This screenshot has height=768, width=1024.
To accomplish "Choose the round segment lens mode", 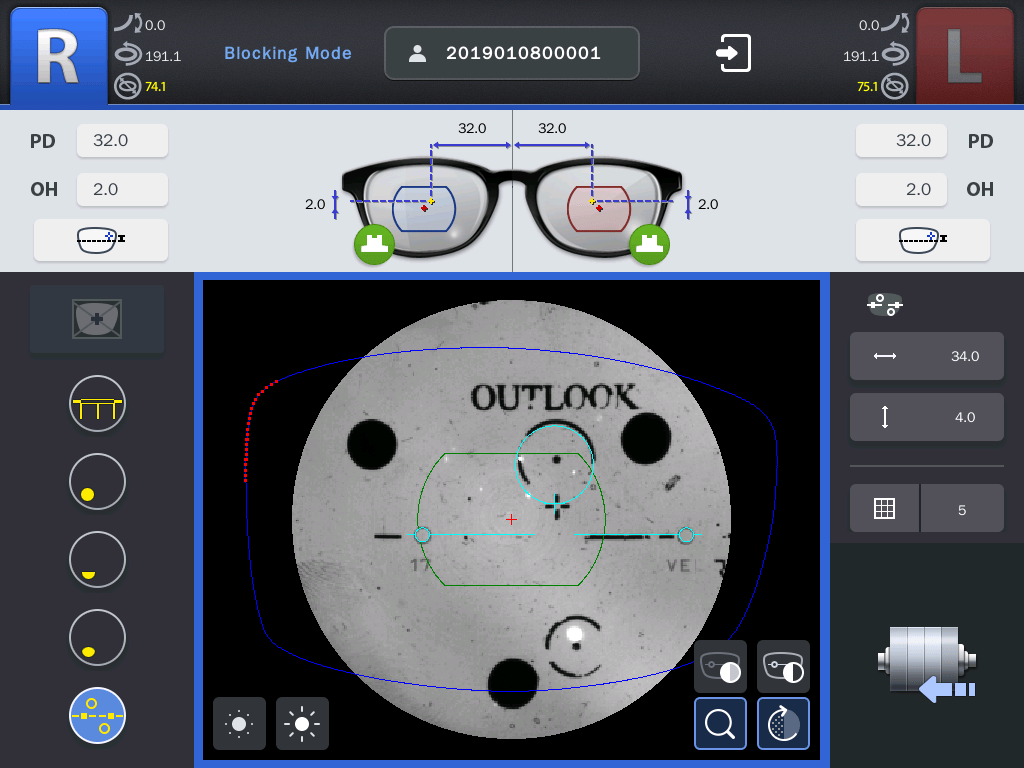I will point(97,482).
